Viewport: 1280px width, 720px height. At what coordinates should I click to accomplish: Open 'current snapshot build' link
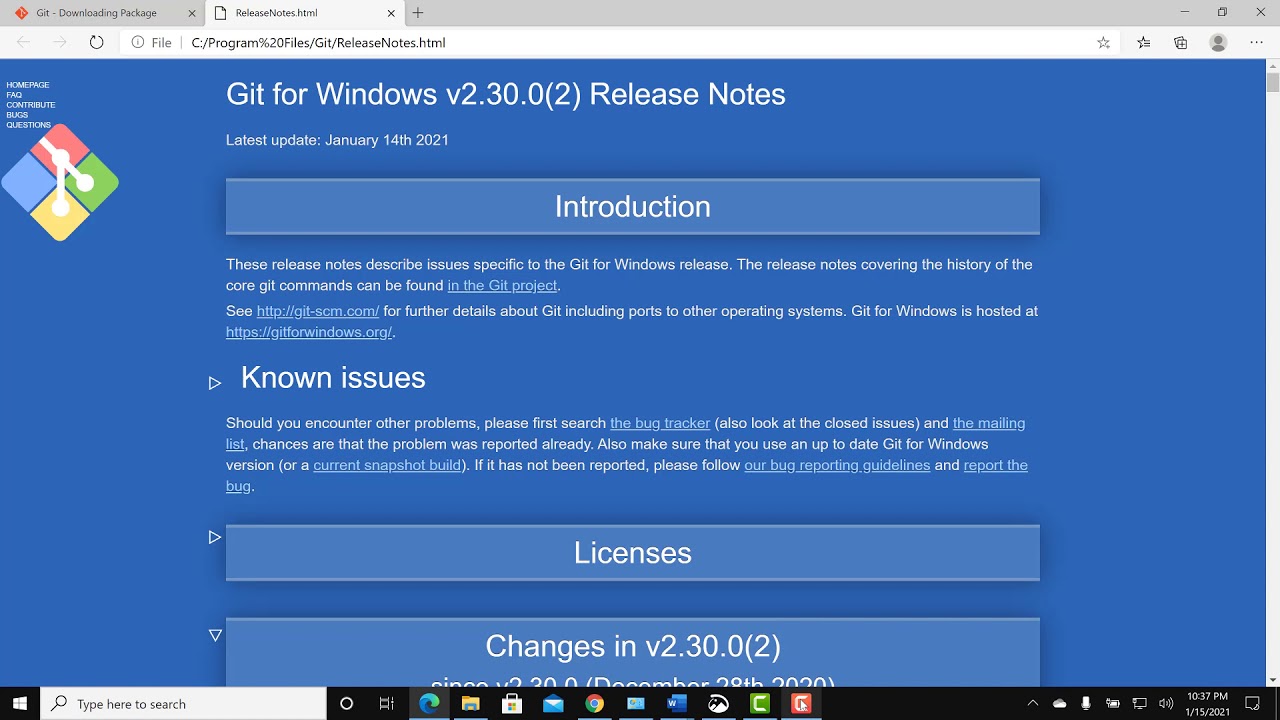[387, 465]
